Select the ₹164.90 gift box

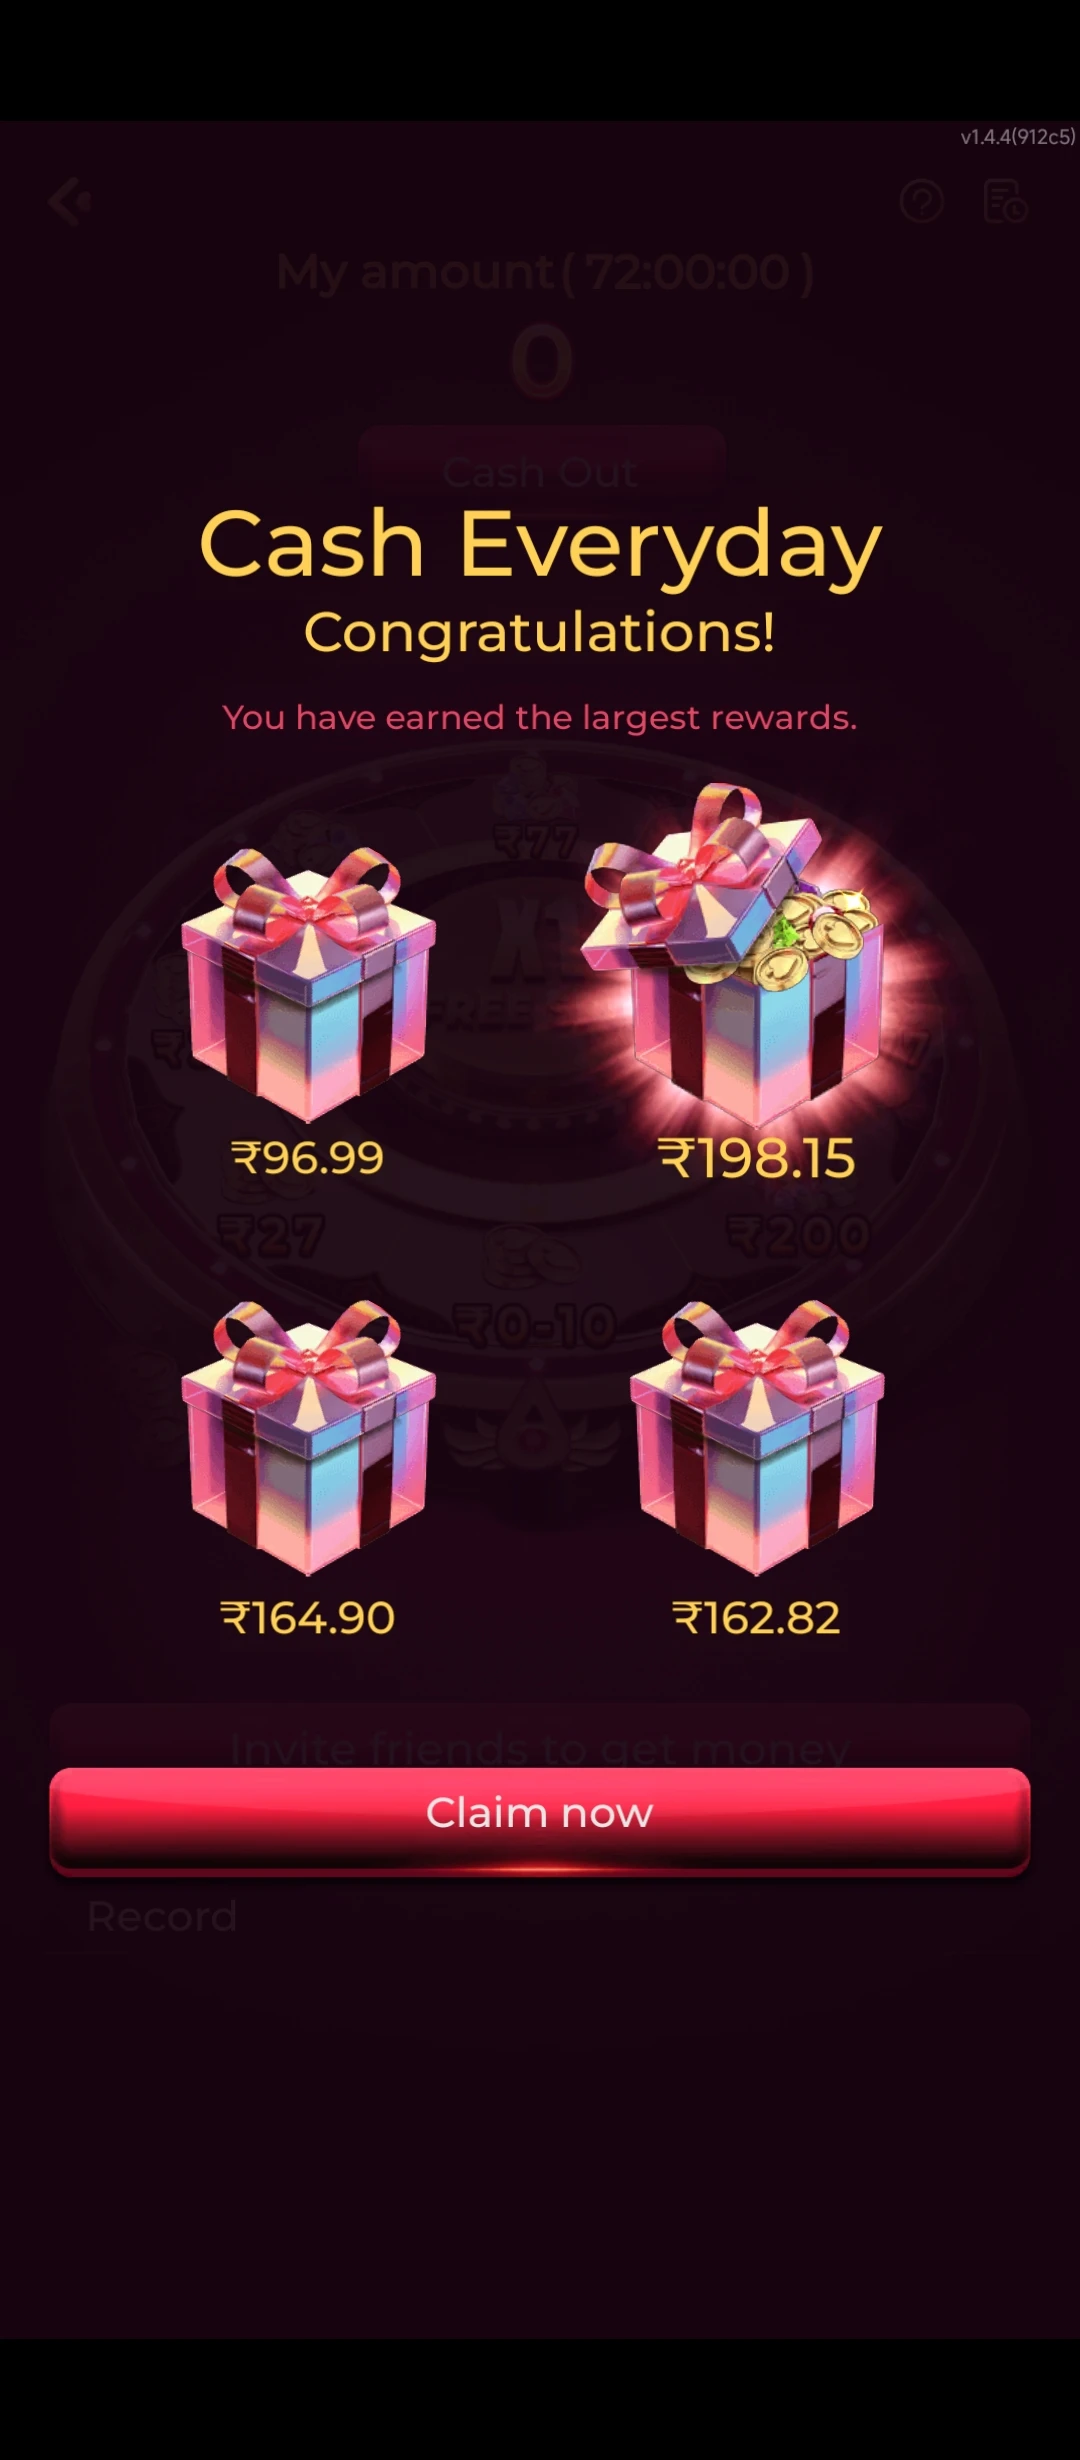point(308,1437)
